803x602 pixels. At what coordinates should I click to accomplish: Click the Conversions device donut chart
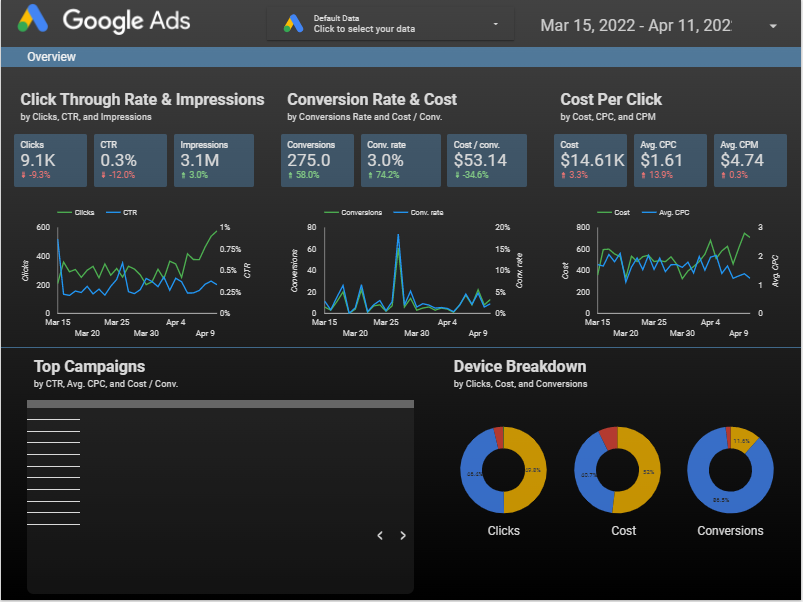point(730,470)
